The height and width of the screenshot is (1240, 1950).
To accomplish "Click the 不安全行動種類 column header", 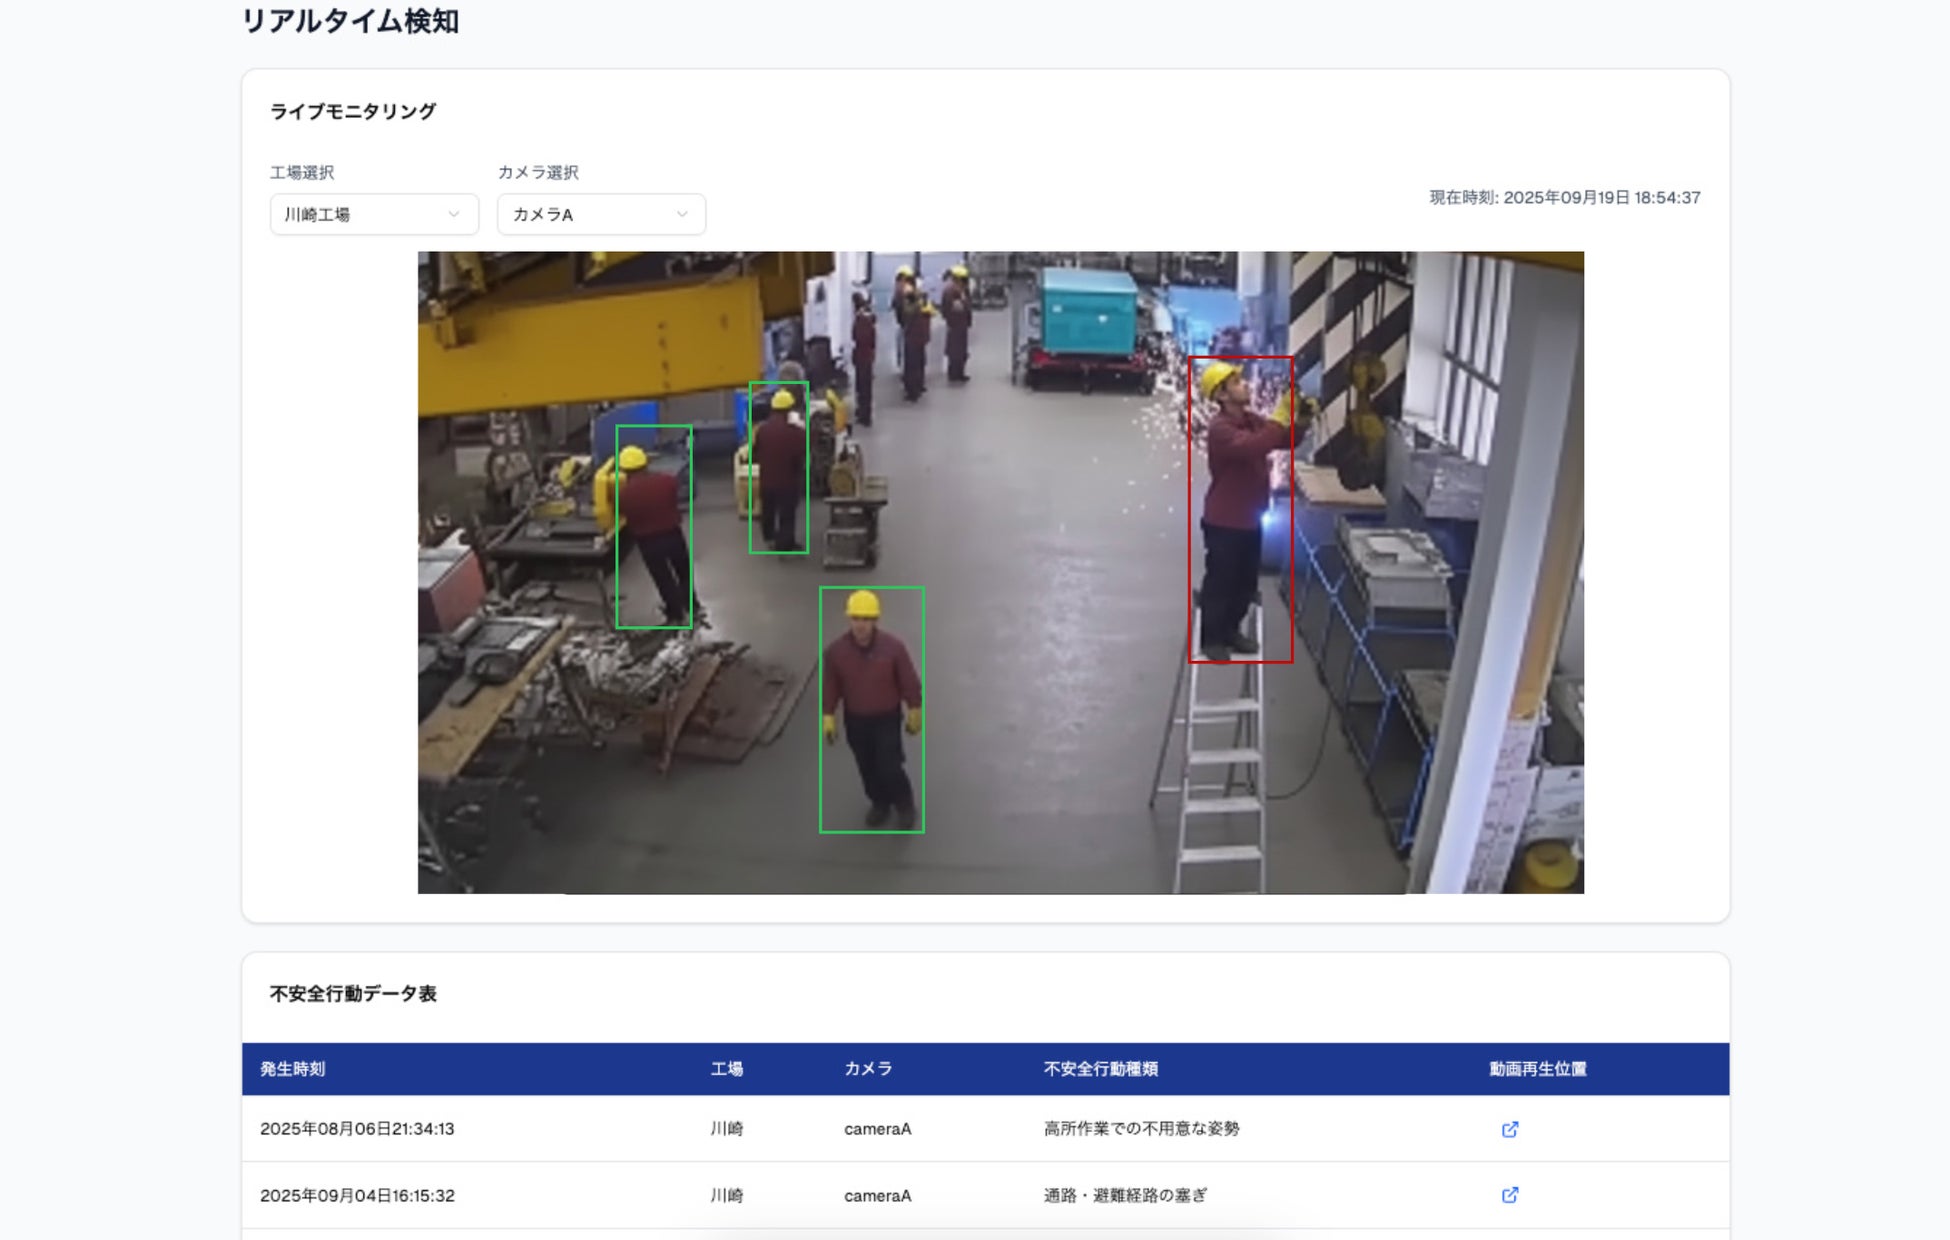I will 1100,1069.
